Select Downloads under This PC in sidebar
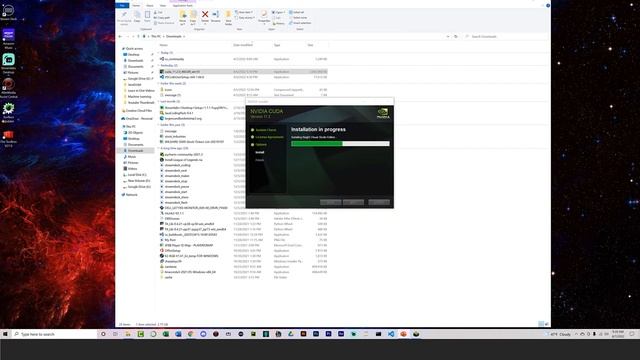640x360 pixels. 136,151
